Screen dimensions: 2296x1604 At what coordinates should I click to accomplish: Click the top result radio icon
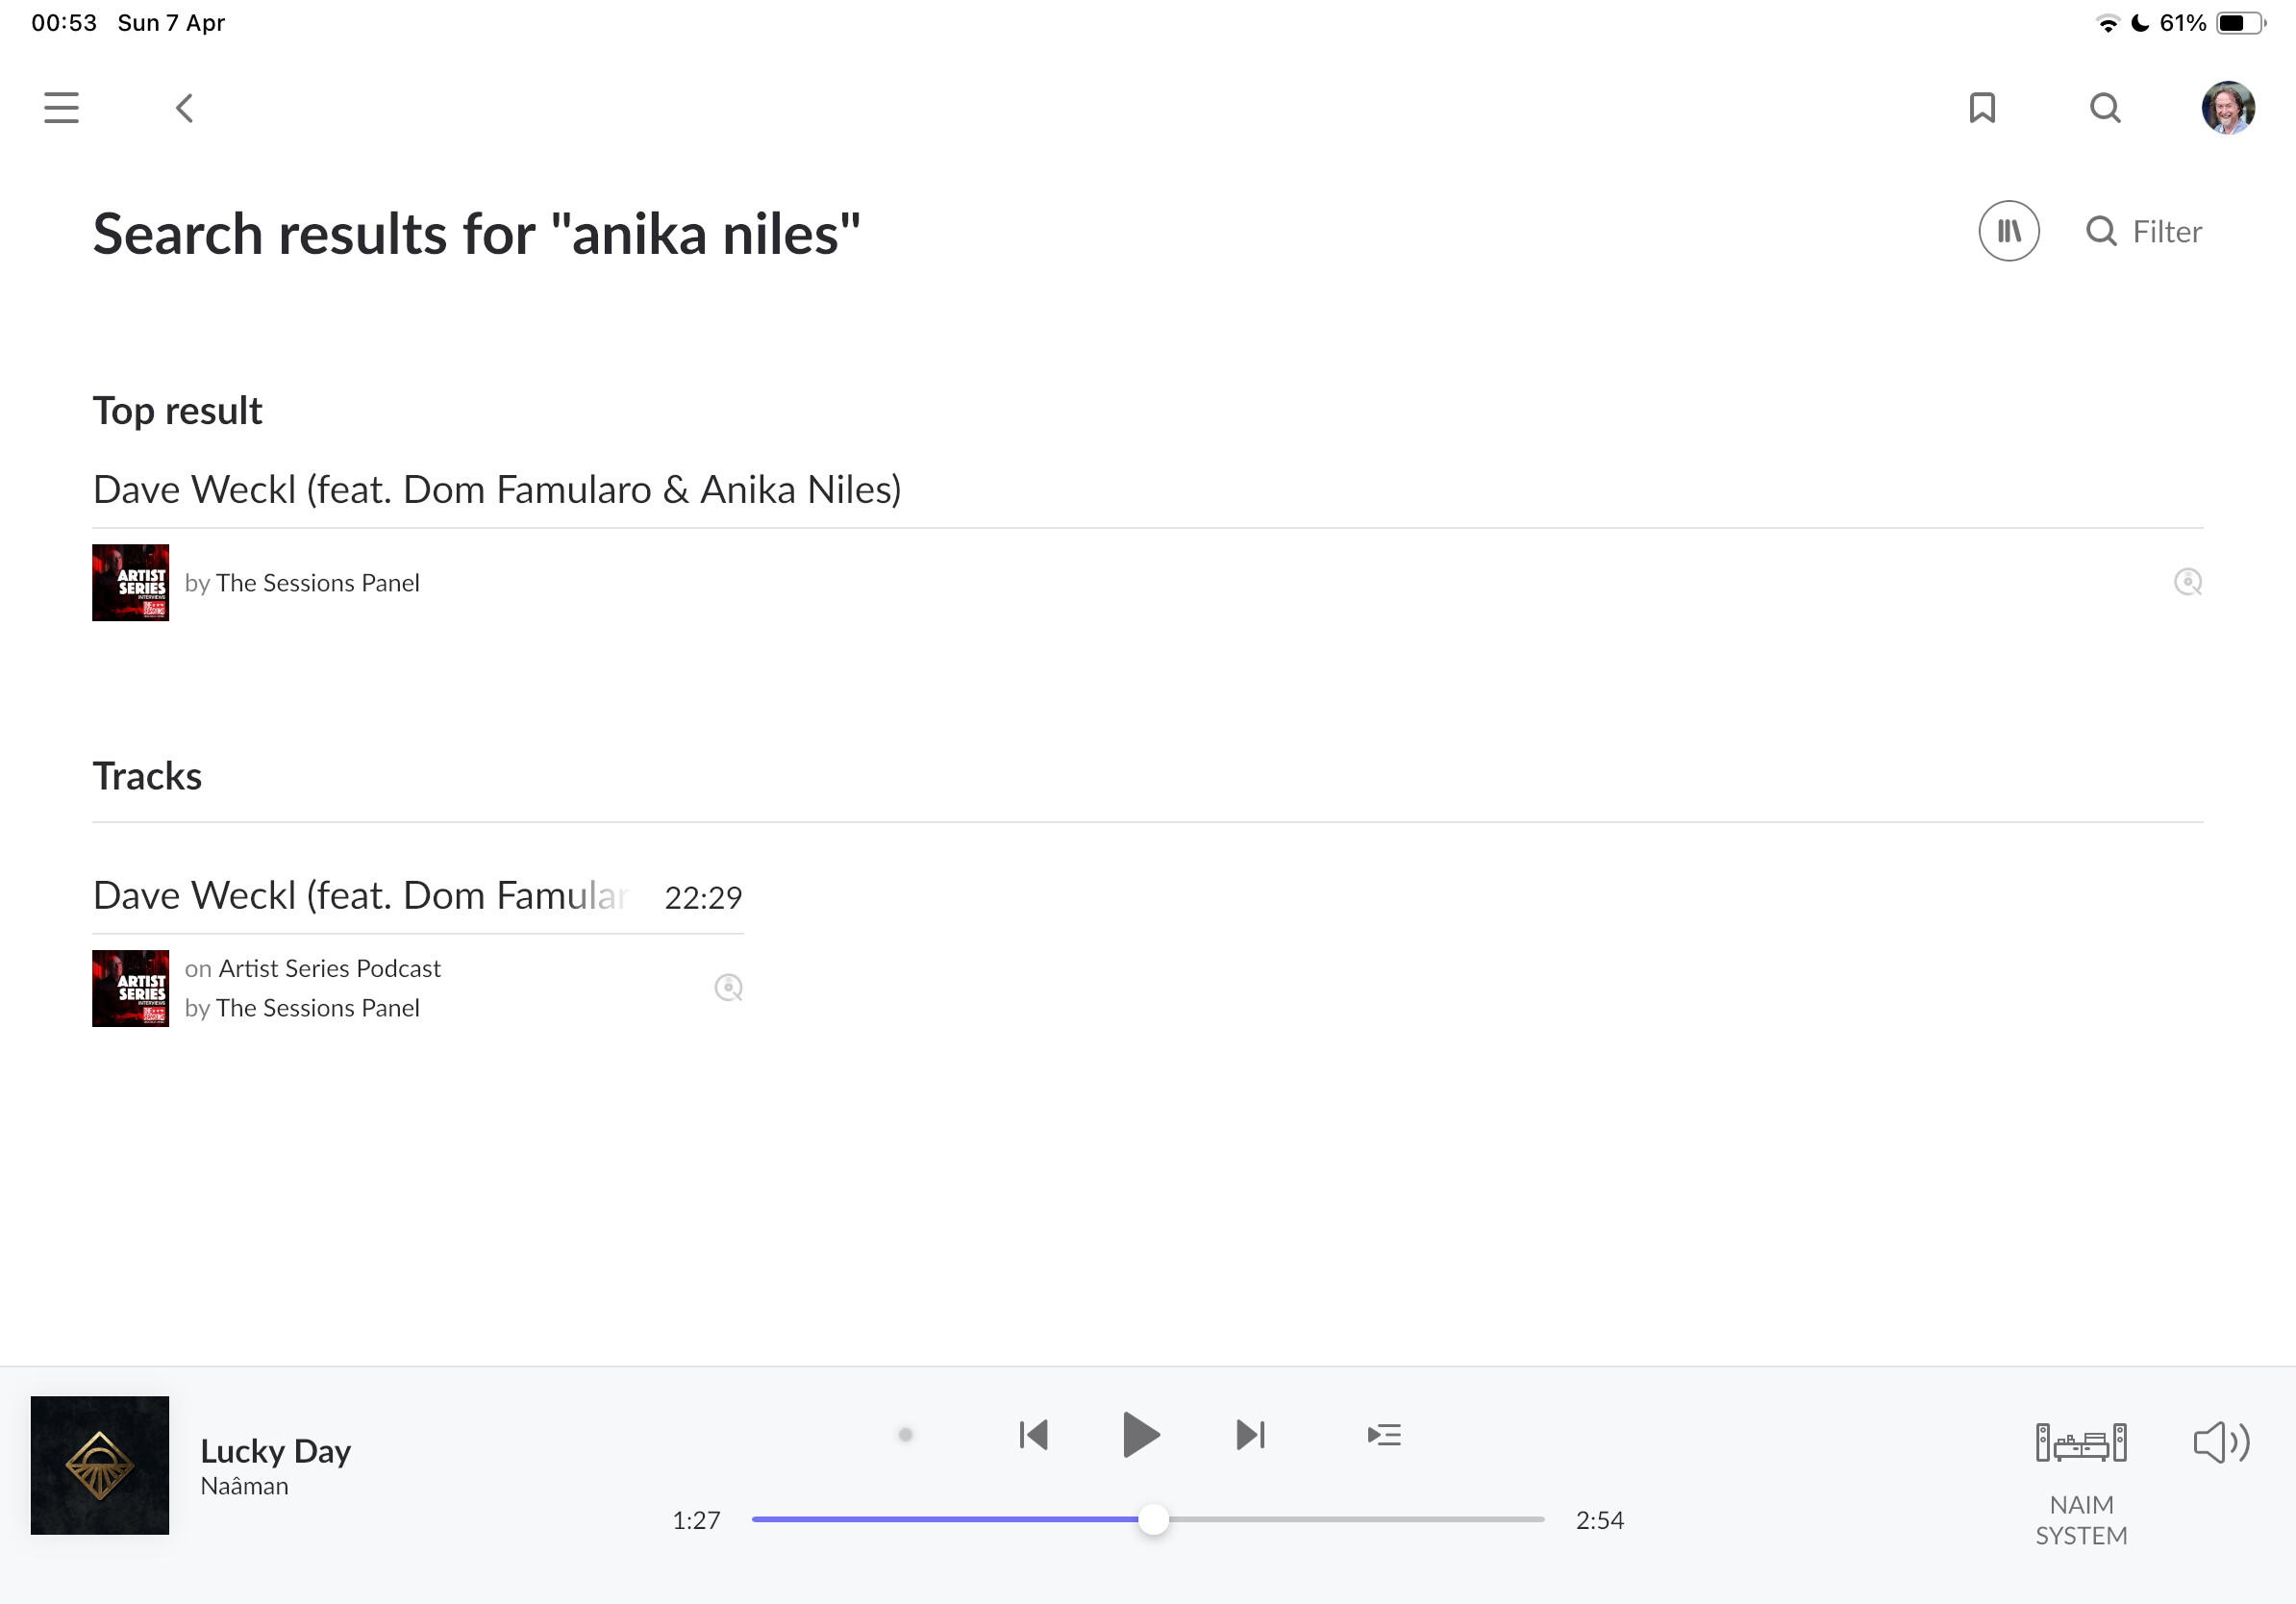point(2187,582)
